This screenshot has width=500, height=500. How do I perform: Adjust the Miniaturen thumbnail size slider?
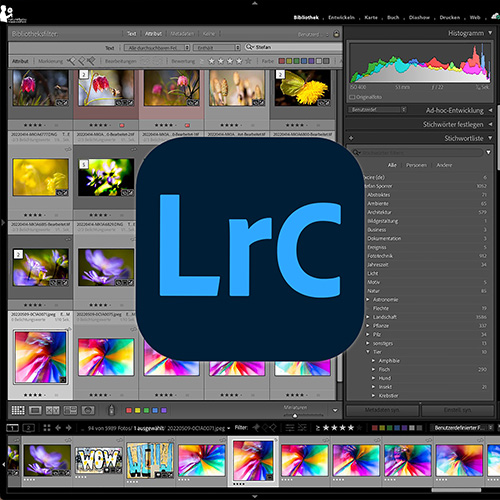[x=295, y=415]
